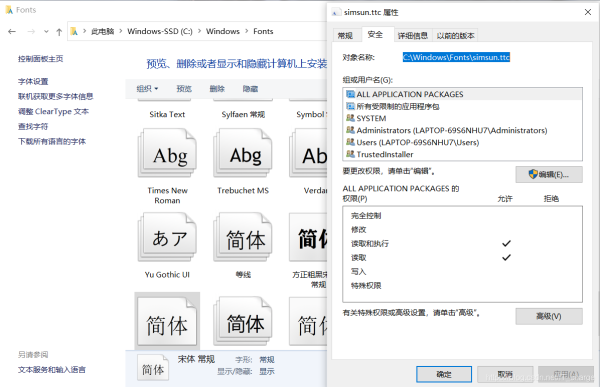The image size is (600, 387).
Task: Click the 高级(V) button
Action: 549,317
